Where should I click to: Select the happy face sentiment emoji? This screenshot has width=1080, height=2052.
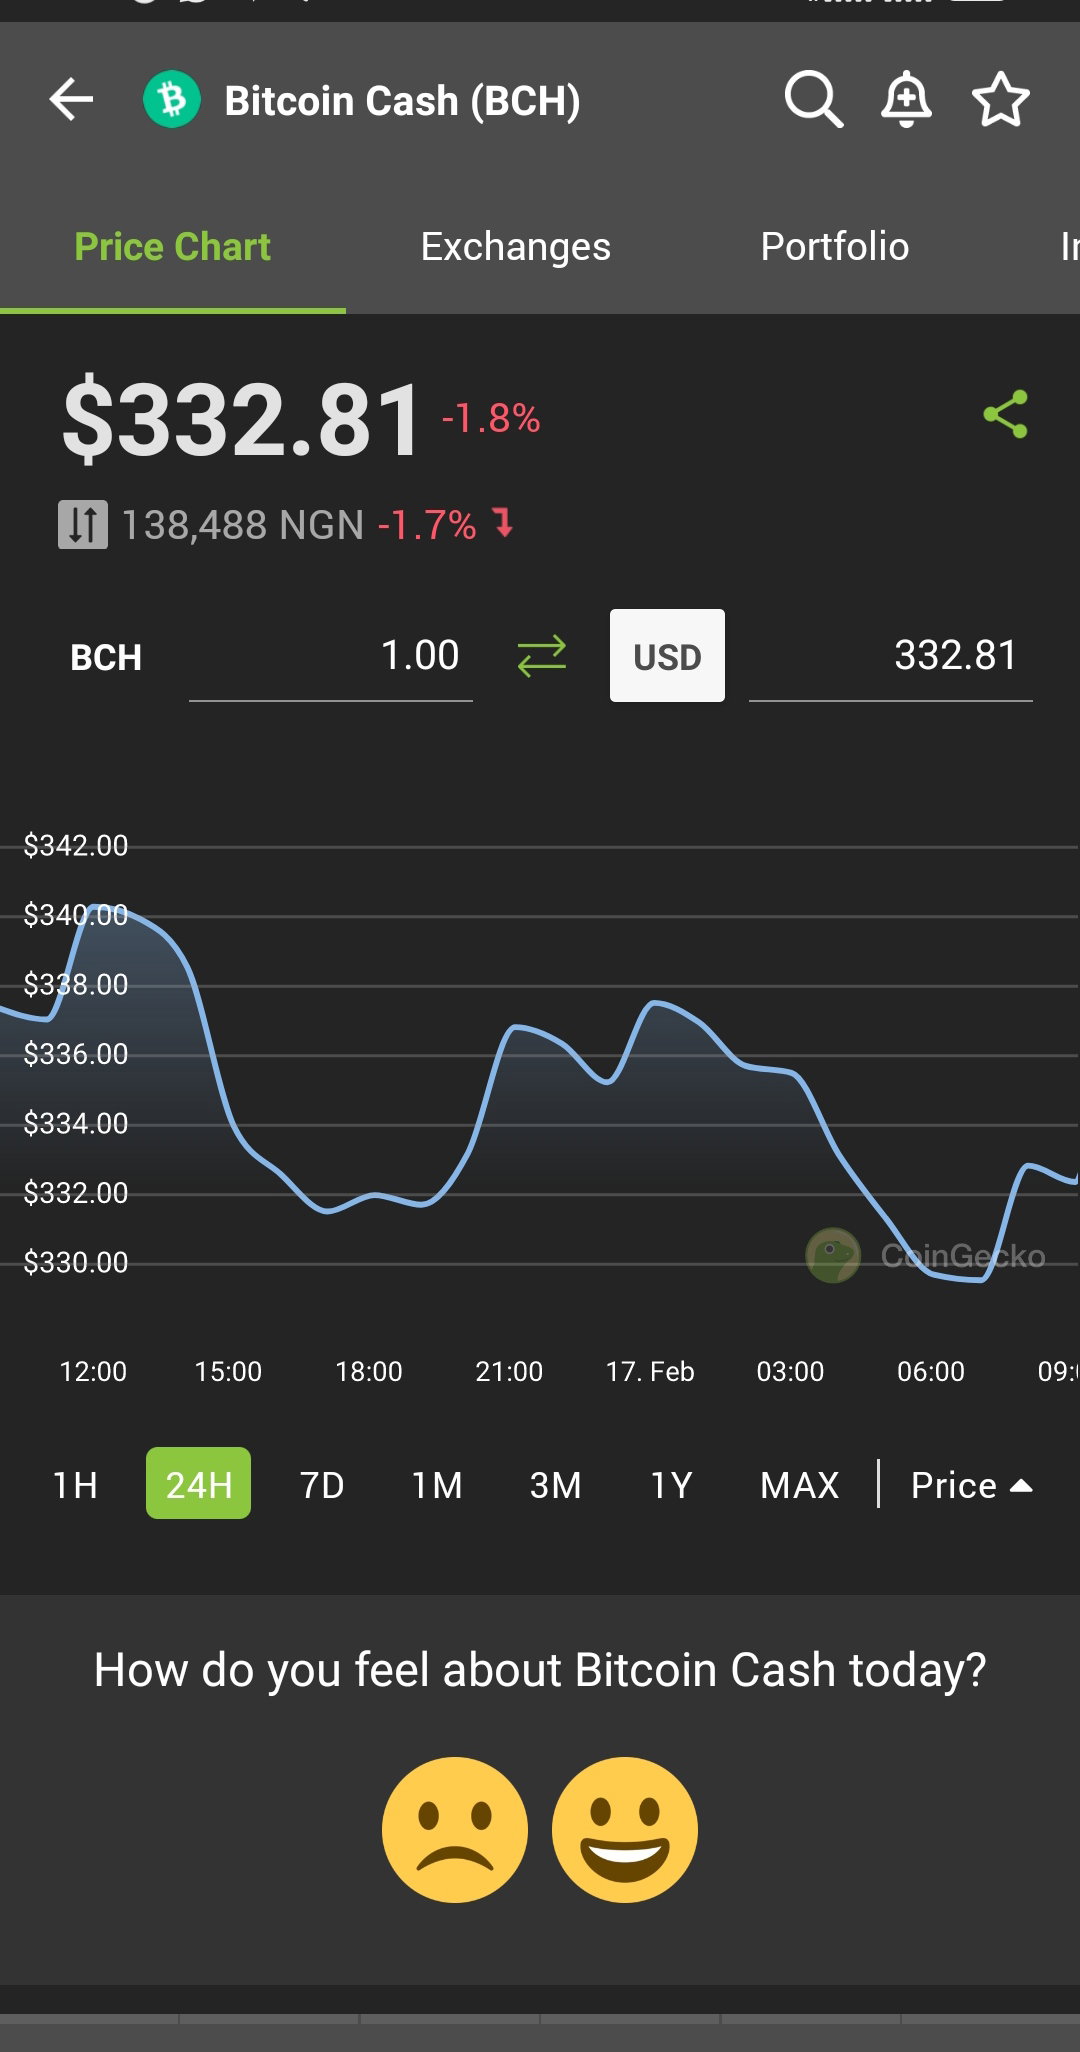click(x=625, y=1830)
